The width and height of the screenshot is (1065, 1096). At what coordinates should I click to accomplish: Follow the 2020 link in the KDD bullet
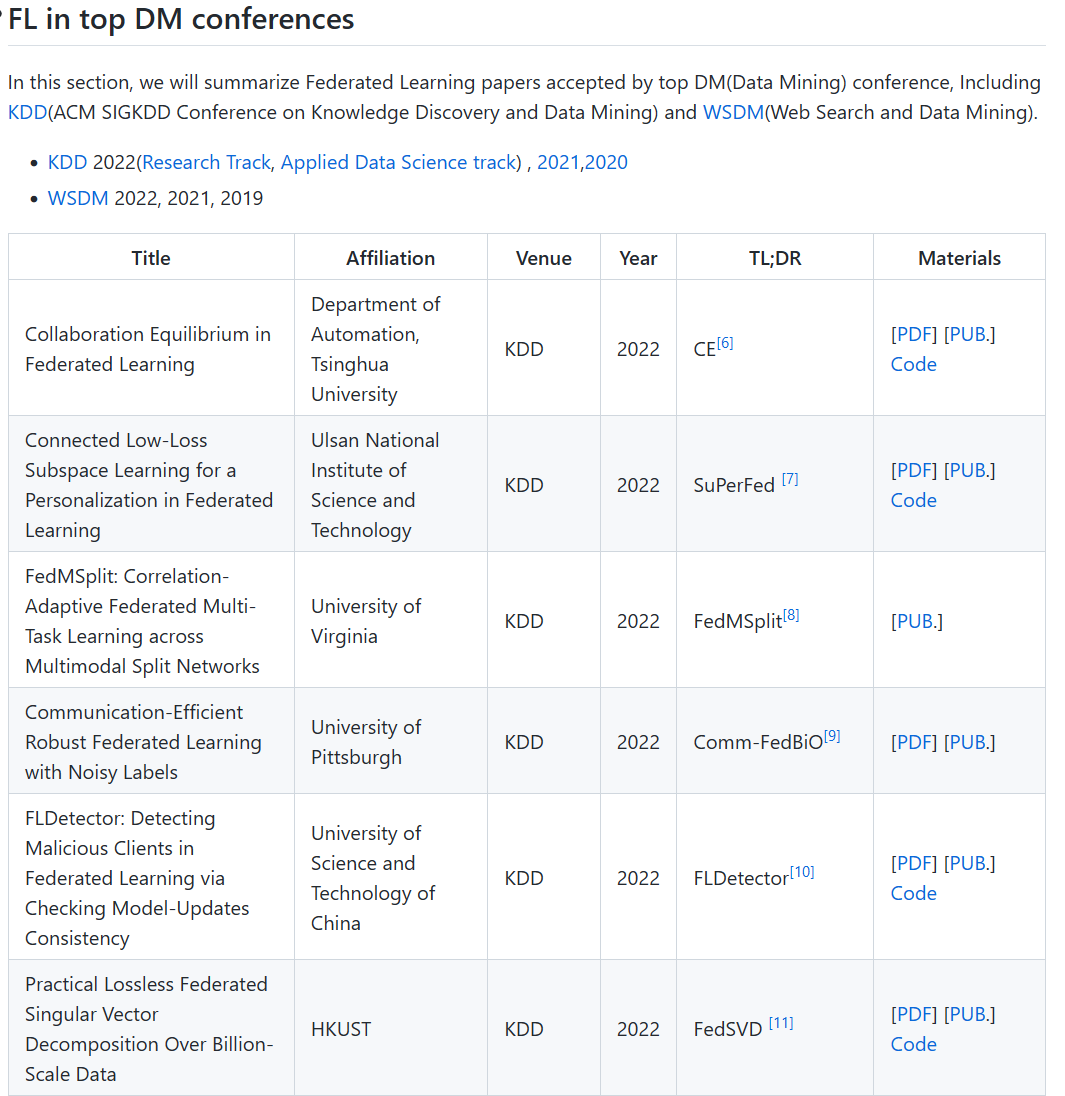(606, 162)
